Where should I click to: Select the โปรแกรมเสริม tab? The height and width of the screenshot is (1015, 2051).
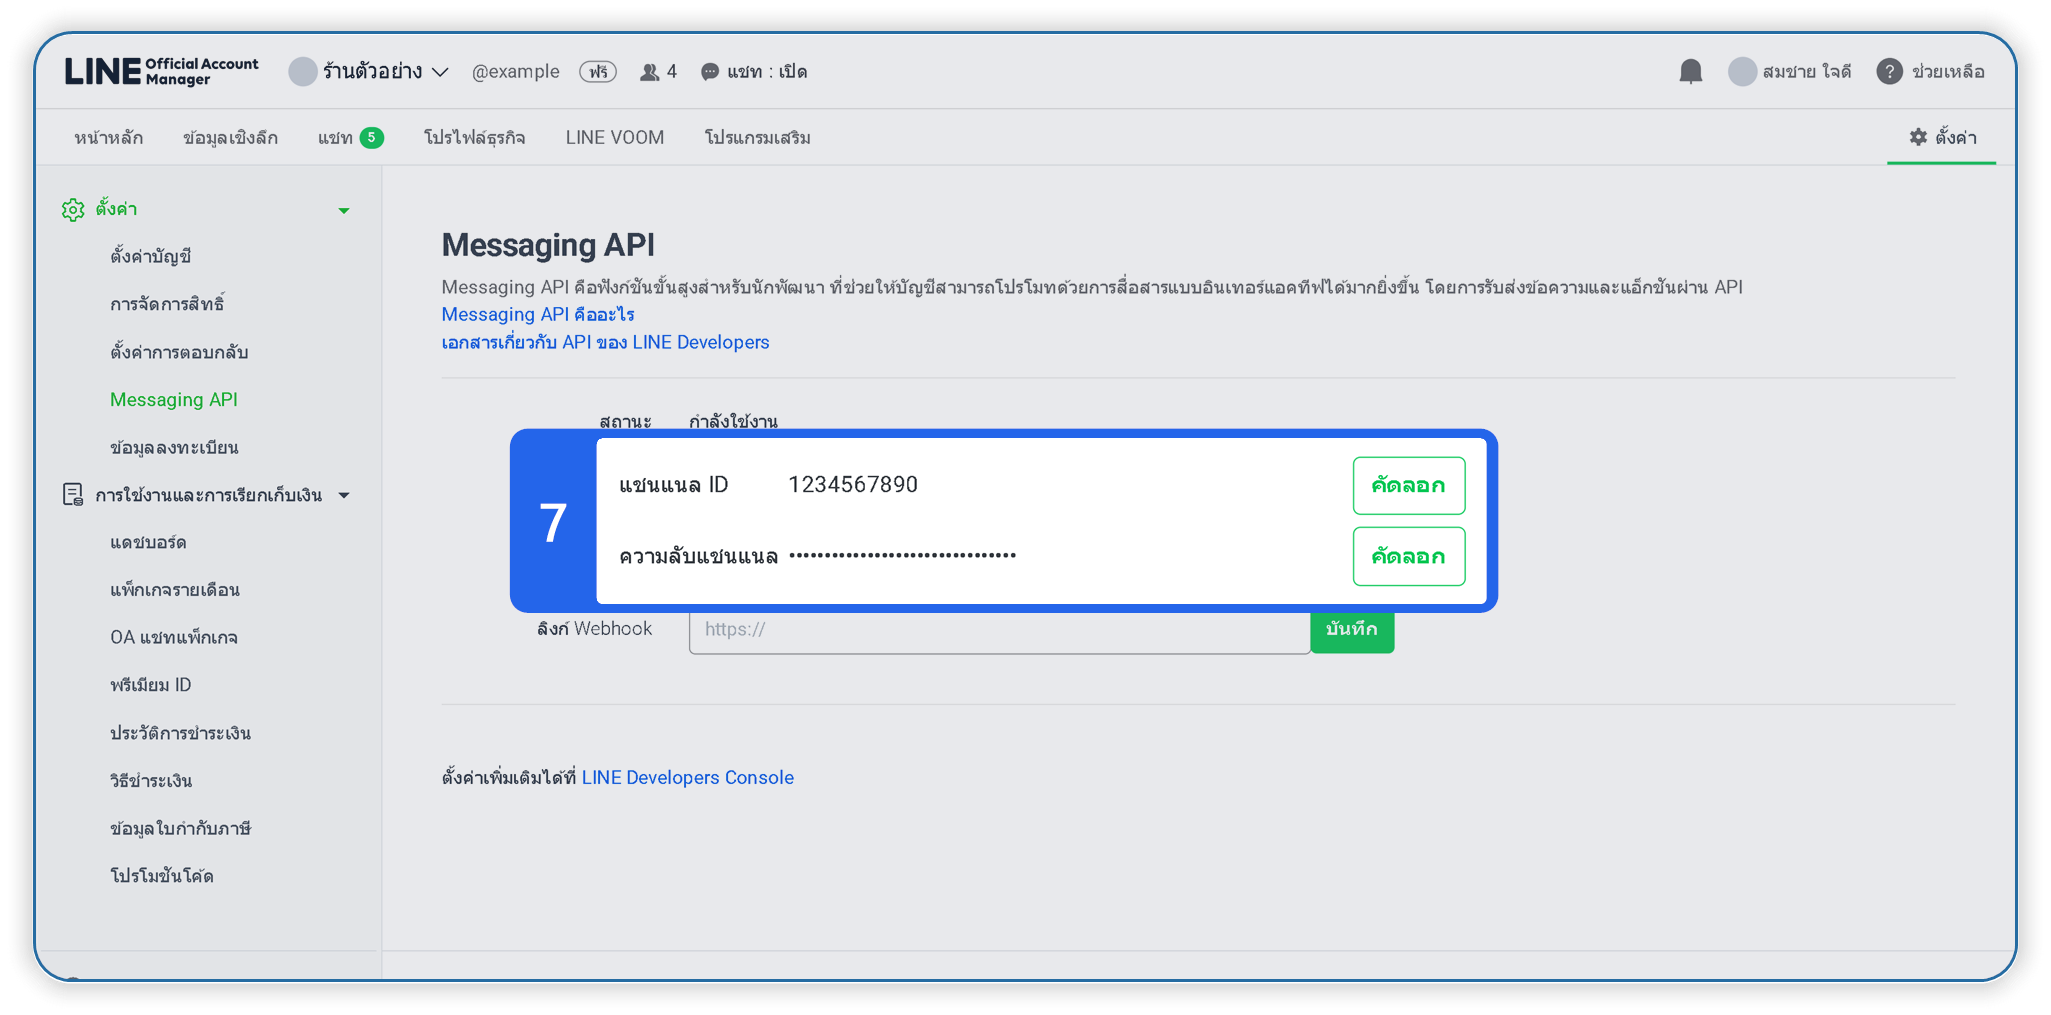tap(758, 138)
